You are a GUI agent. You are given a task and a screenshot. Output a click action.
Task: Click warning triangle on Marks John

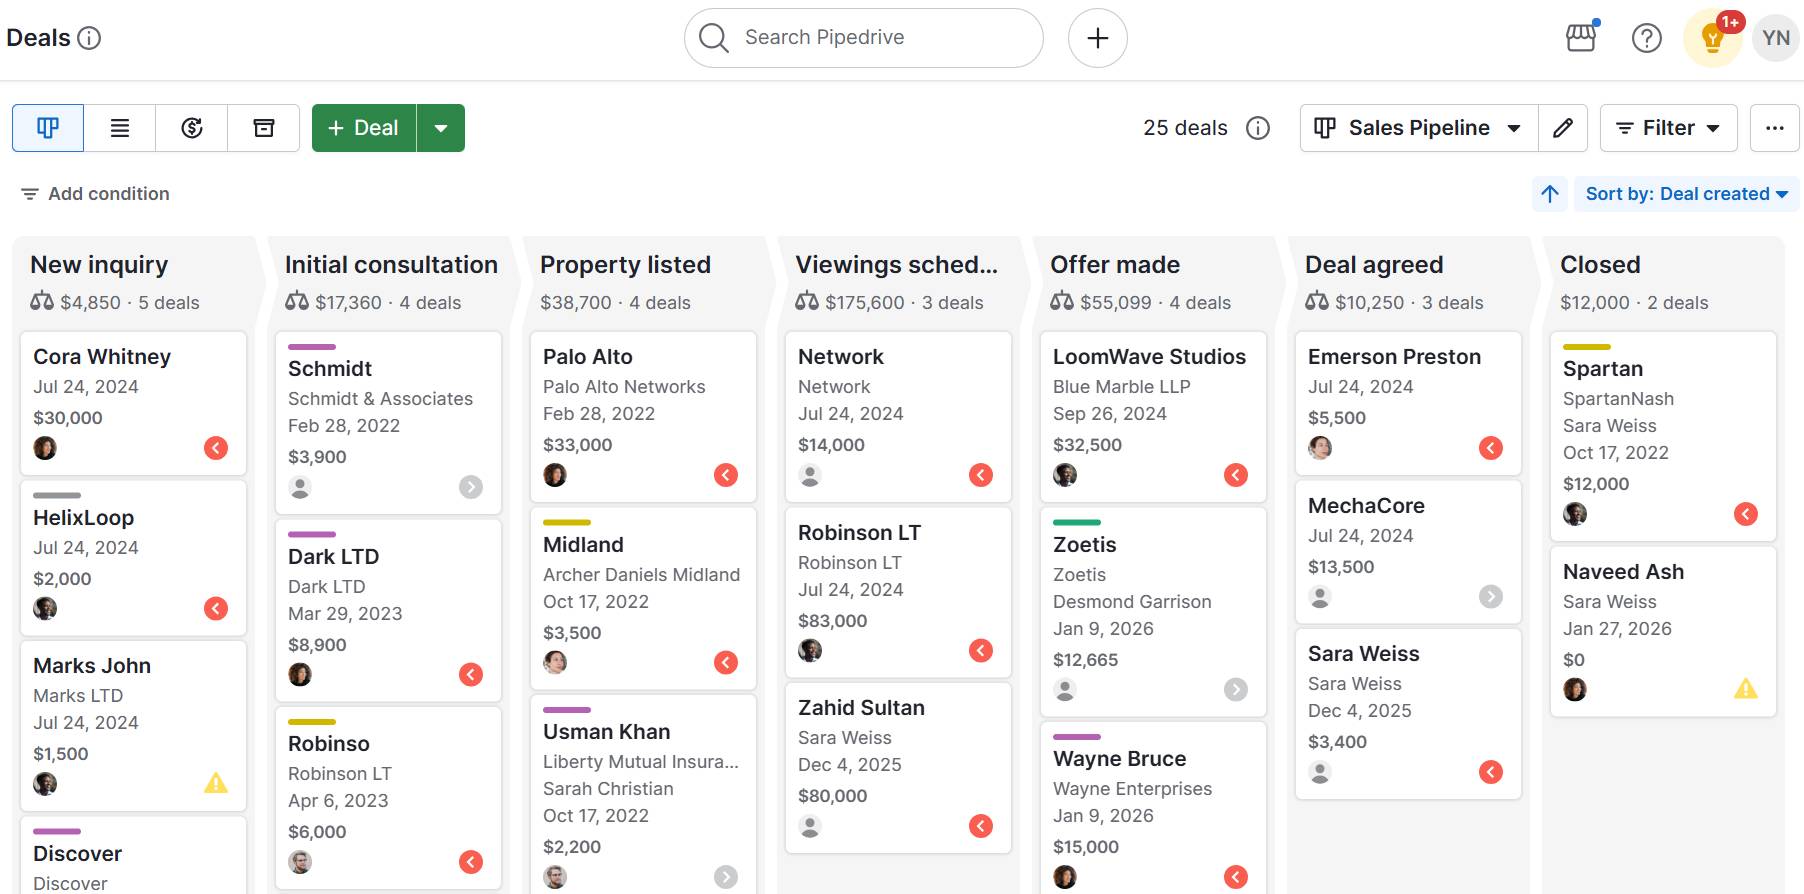point(216,783)
